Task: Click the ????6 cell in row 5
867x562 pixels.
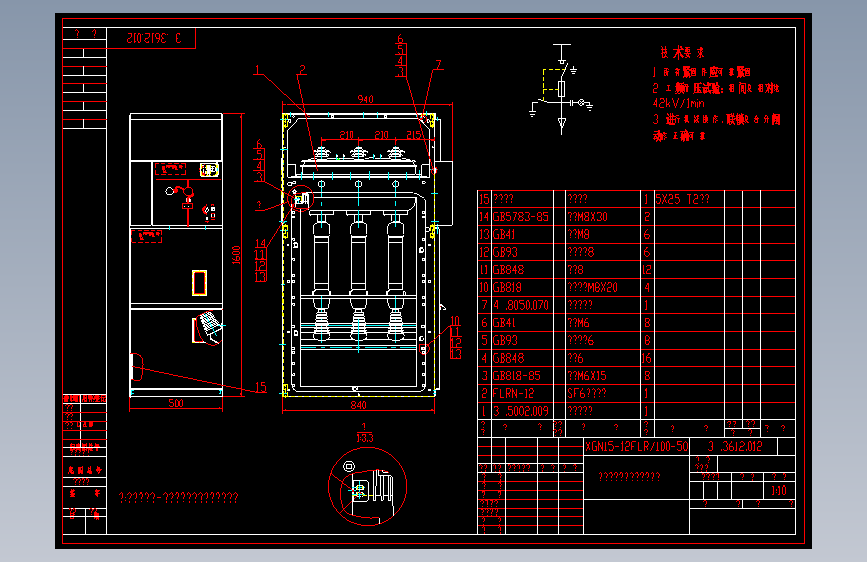Action: [581, 341]
